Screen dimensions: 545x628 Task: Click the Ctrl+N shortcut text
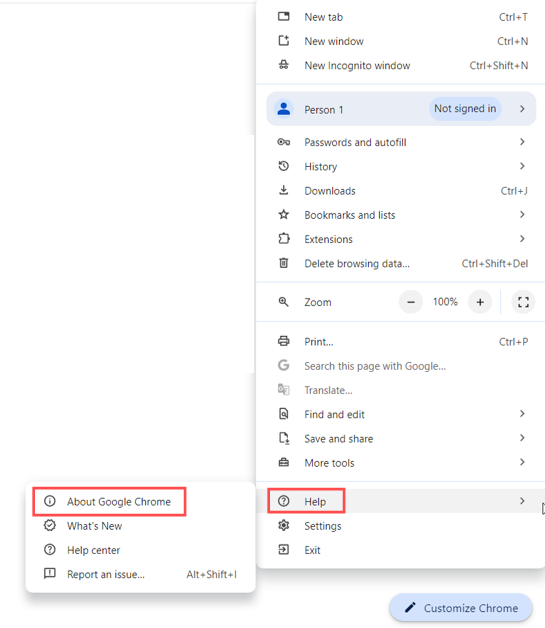513,41
